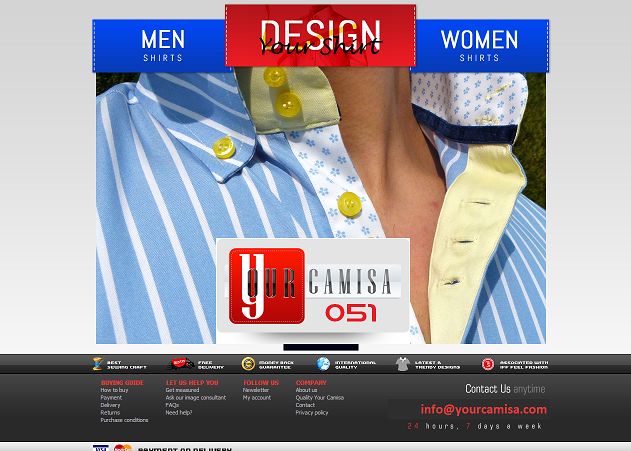Click the 24 hours, 7 days a week text
The width and height of the screenshot is (631, 451).
point(475,426)
